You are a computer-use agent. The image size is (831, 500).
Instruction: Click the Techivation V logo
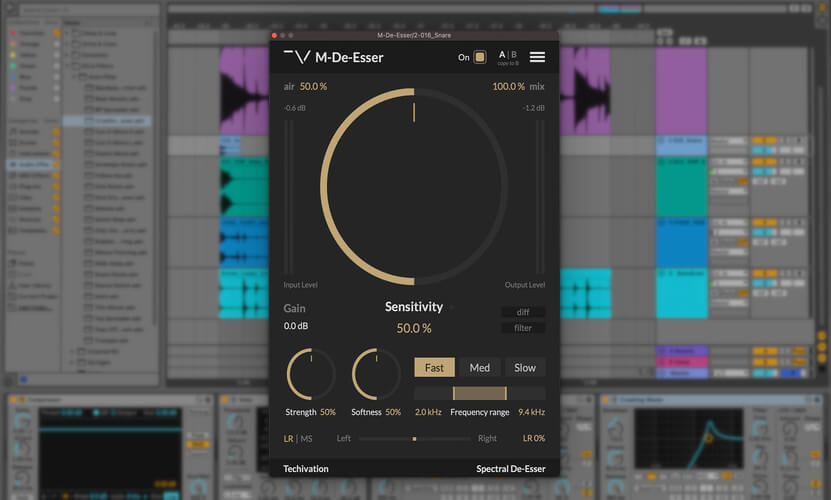[297, 57]
